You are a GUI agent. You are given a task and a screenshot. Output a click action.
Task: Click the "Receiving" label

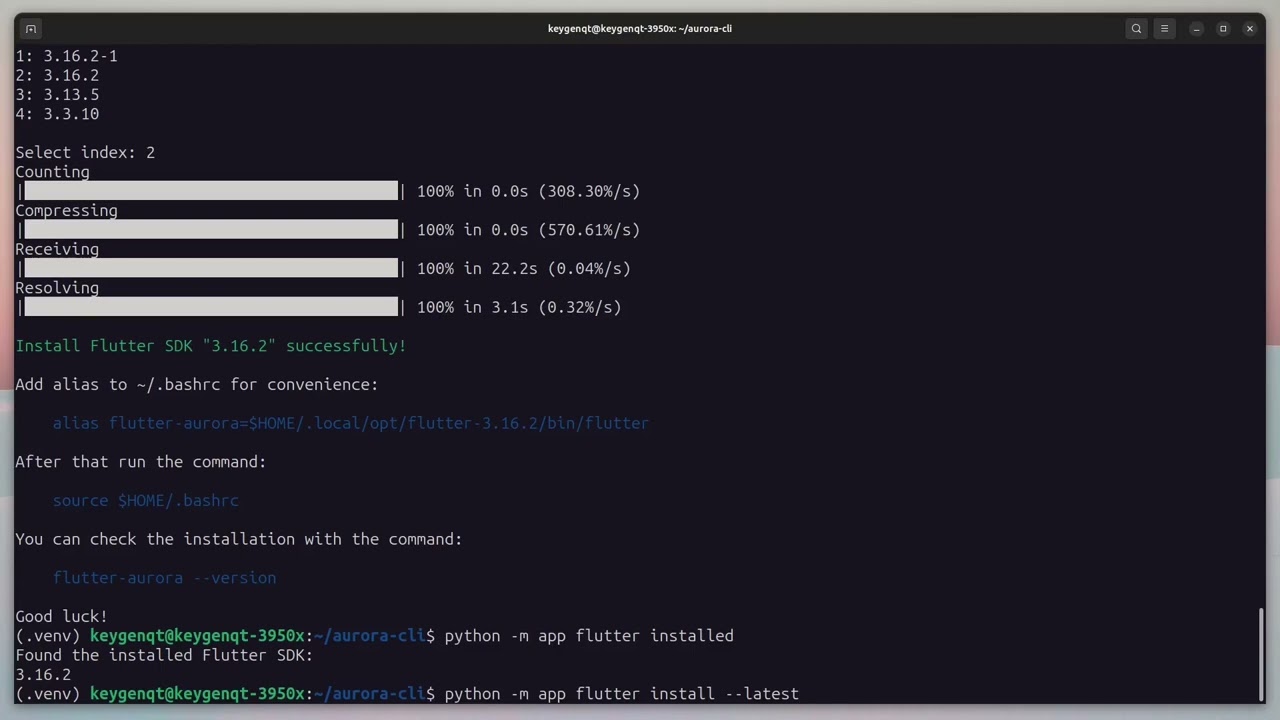coord(57,249)
